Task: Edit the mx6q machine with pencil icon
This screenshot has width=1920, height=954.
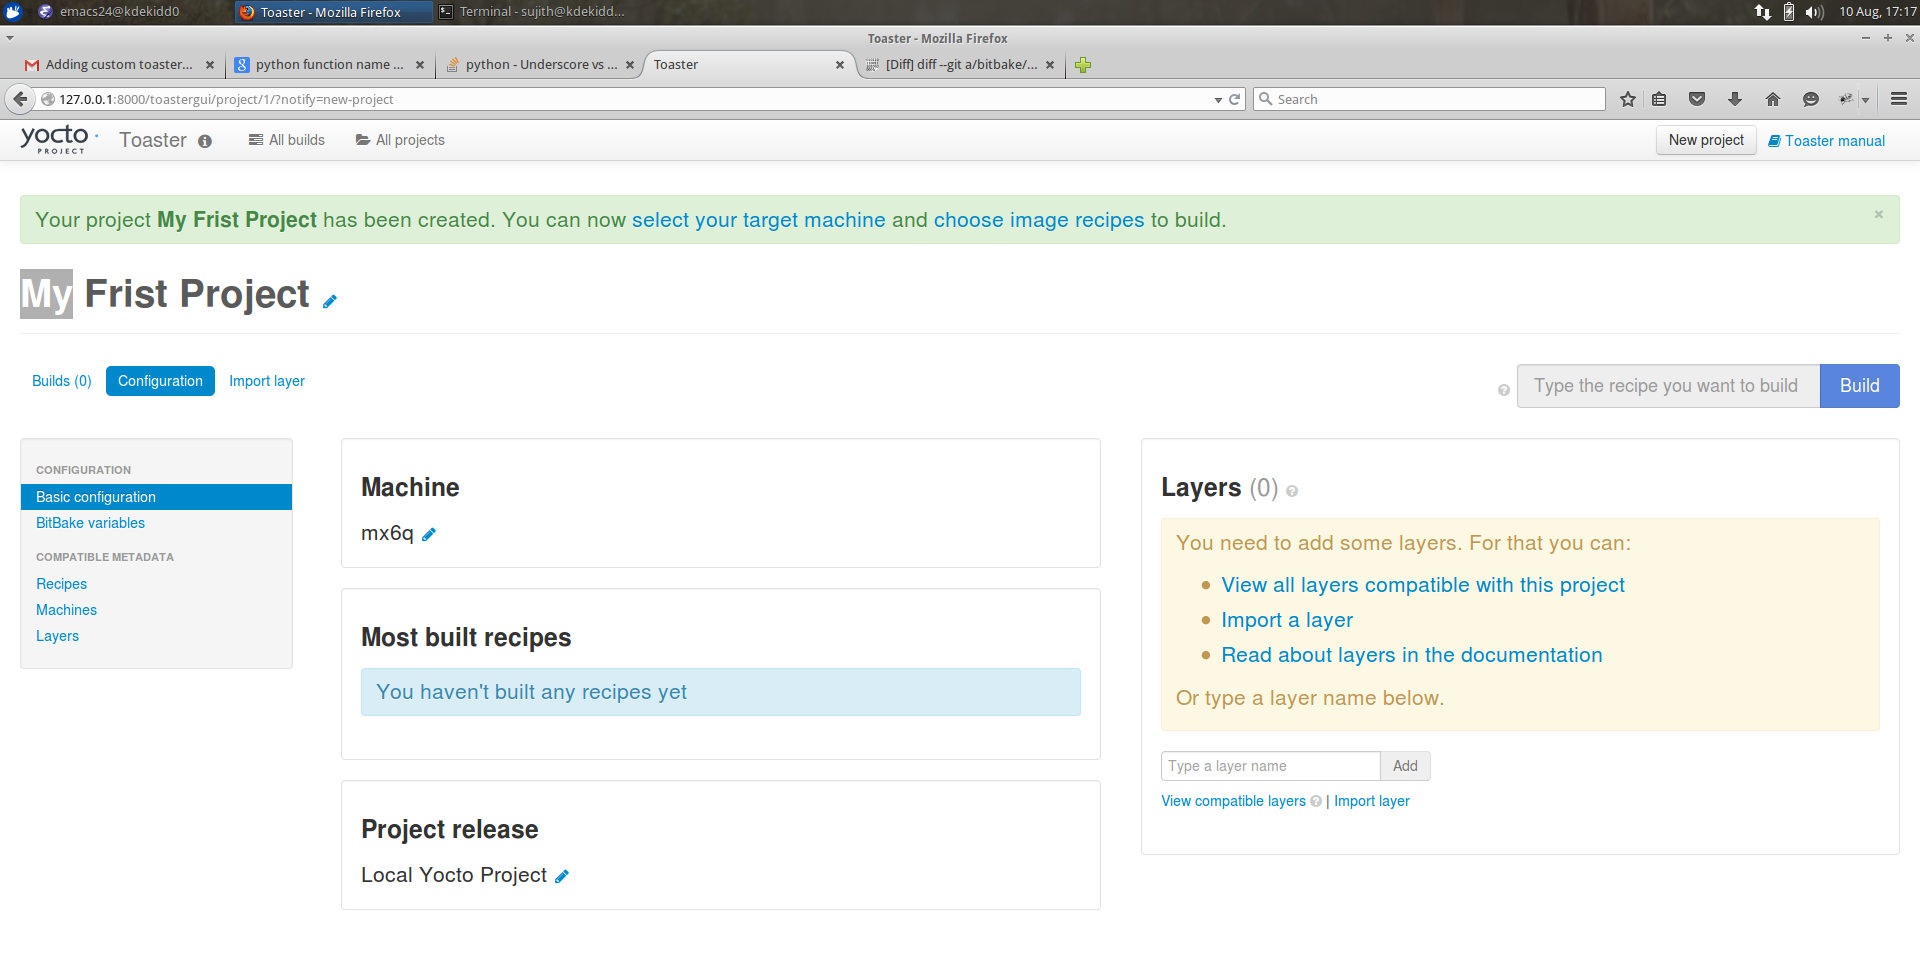Action: [x=429, y=534]
